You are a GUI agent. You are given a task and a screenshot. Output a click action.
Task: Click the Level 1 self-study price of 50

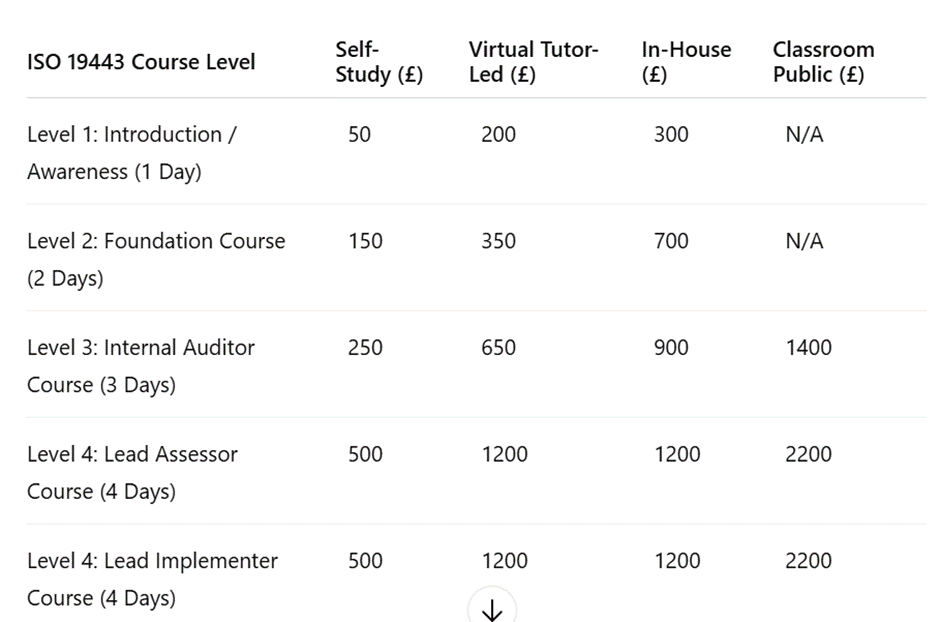click(x=359, y=134)
